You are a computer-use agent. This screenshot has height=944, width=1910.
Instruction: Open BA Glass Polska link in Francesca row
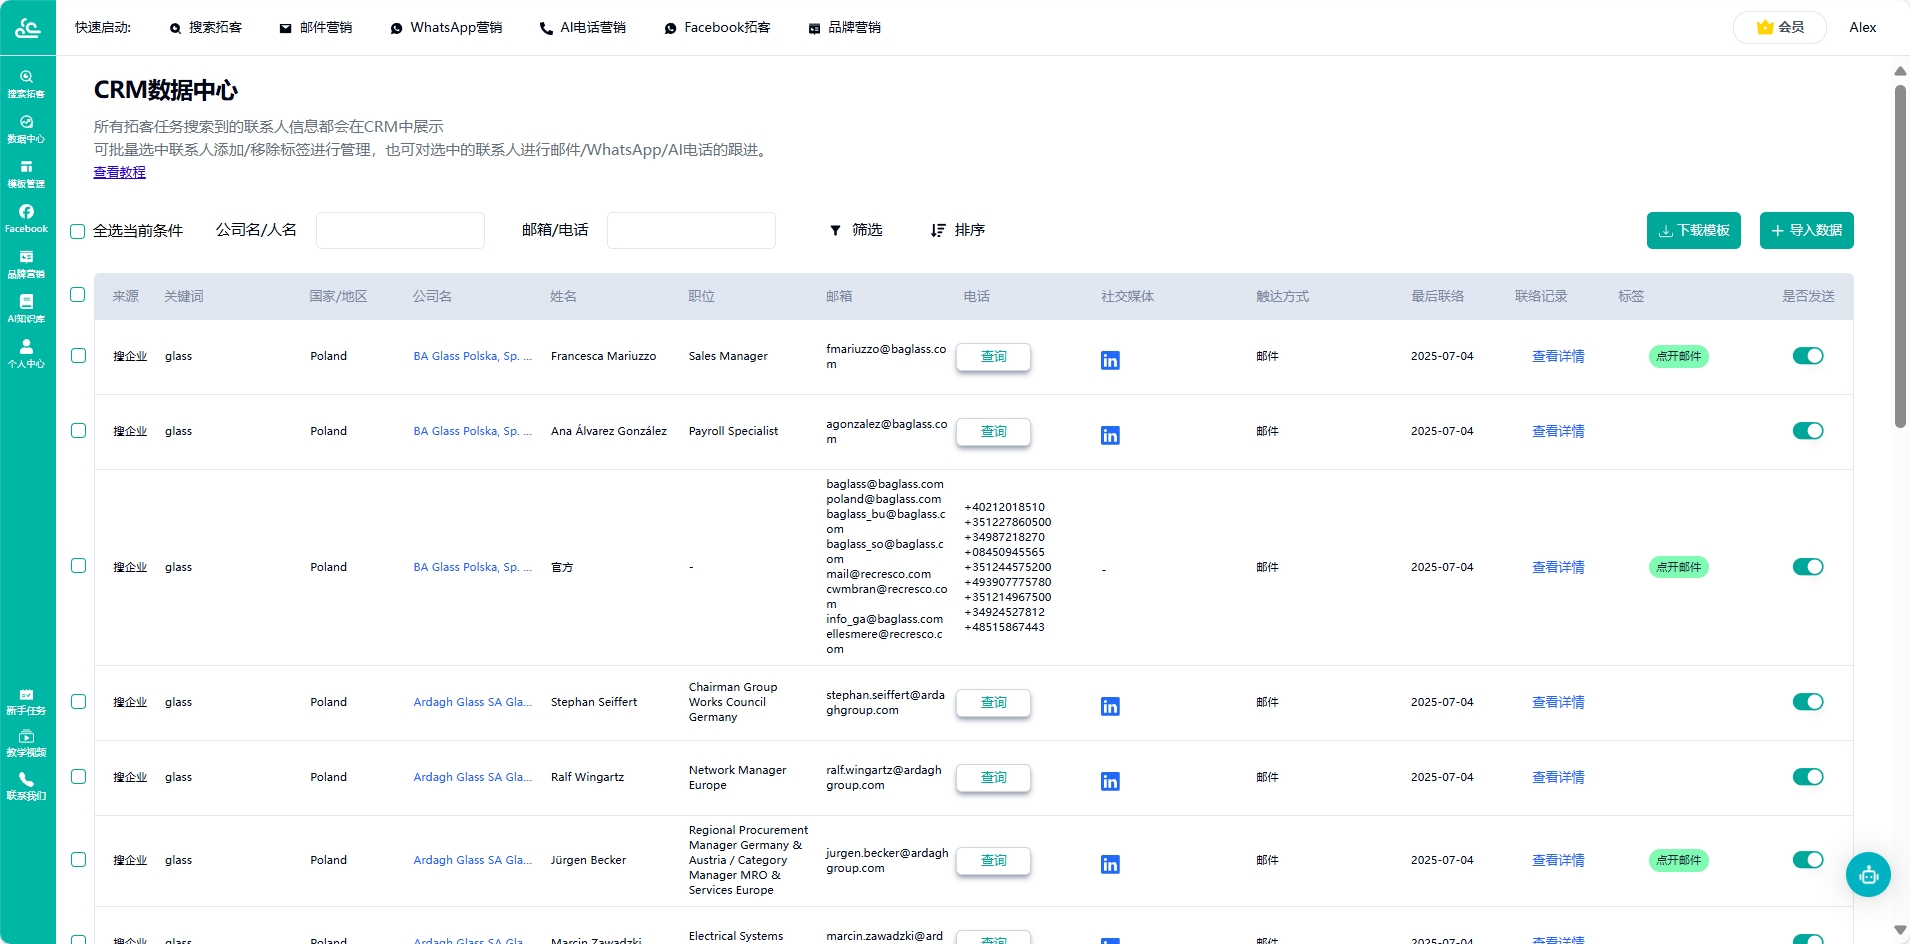coord(472,356)
